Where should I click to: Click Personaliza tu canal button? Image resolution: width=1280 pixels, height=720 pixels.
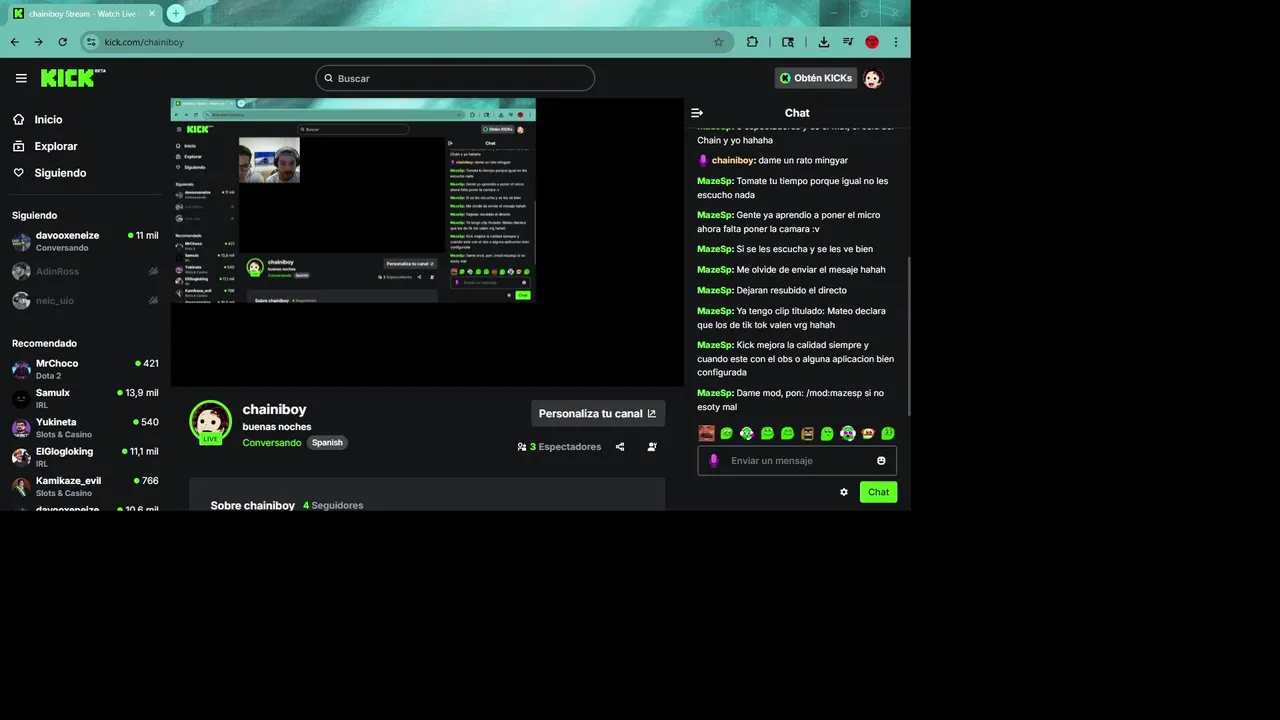(597, 413)
